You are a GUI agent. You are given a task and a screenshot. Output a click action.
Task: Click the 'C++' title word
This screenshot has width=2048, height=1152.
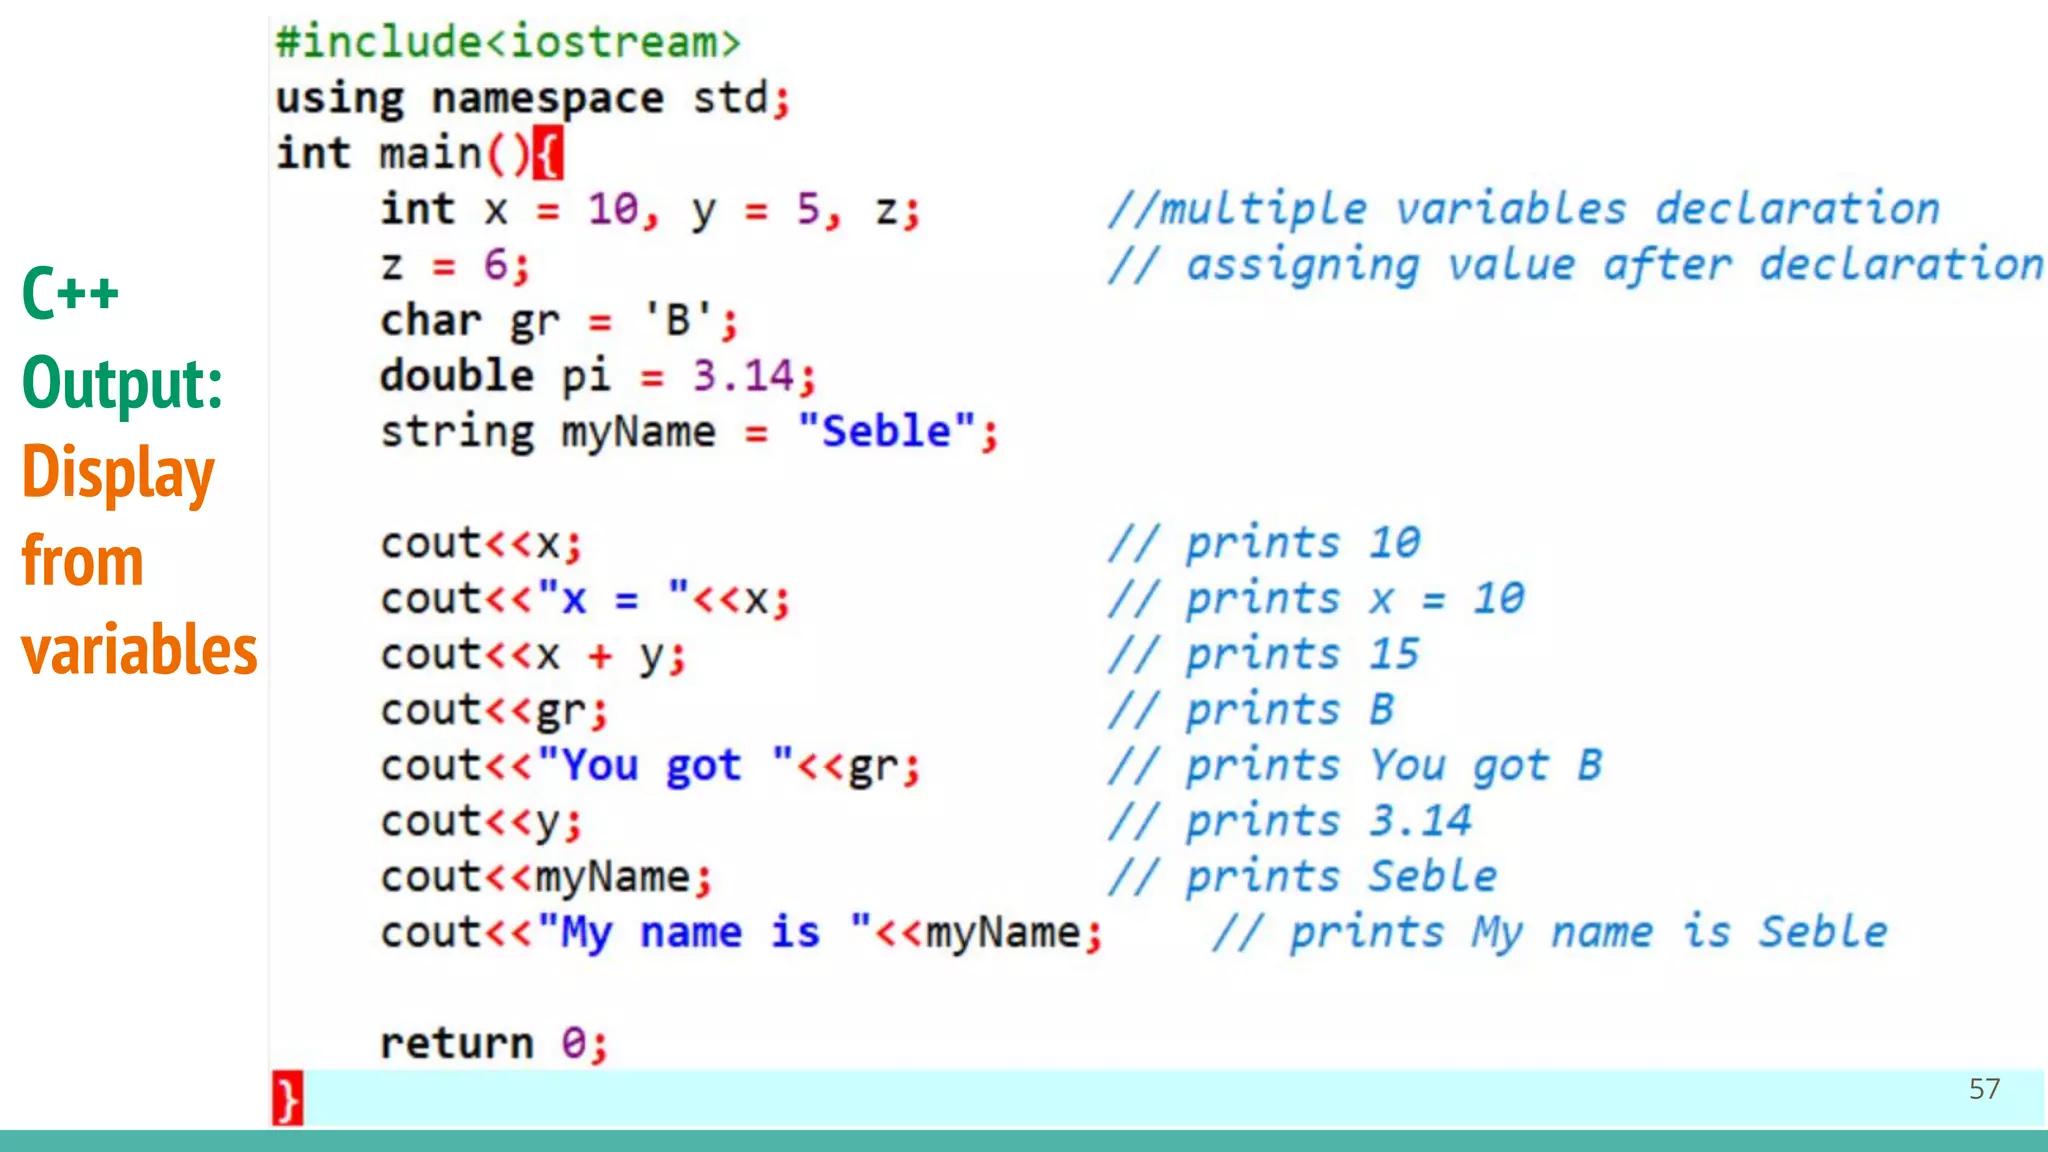pyautogui.click(x=70, y=293)
